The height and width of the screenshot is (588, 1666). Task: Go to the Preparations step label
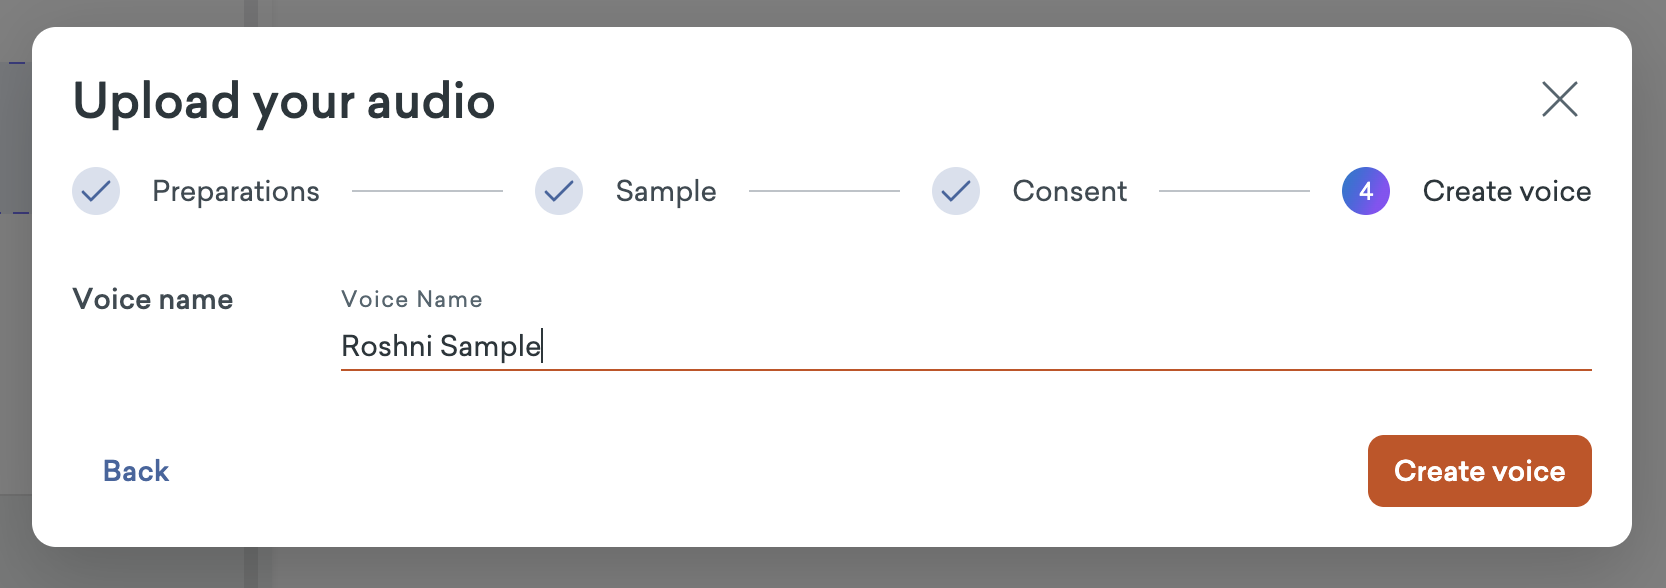236,191
